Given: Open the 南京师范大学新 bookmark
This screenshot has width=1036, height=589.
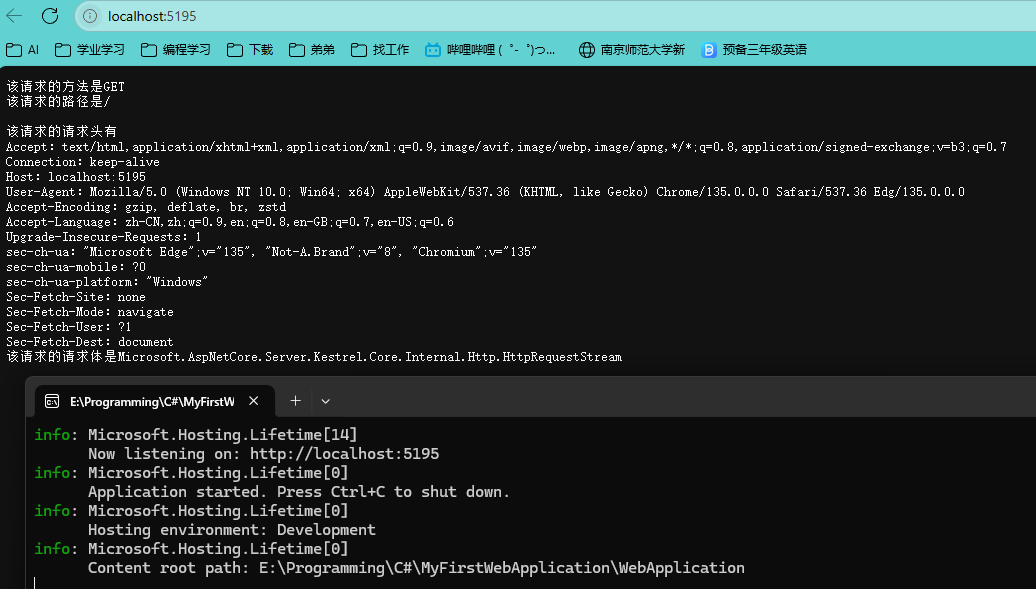Looking at the screenshot, I should click(x=632, y=49).
